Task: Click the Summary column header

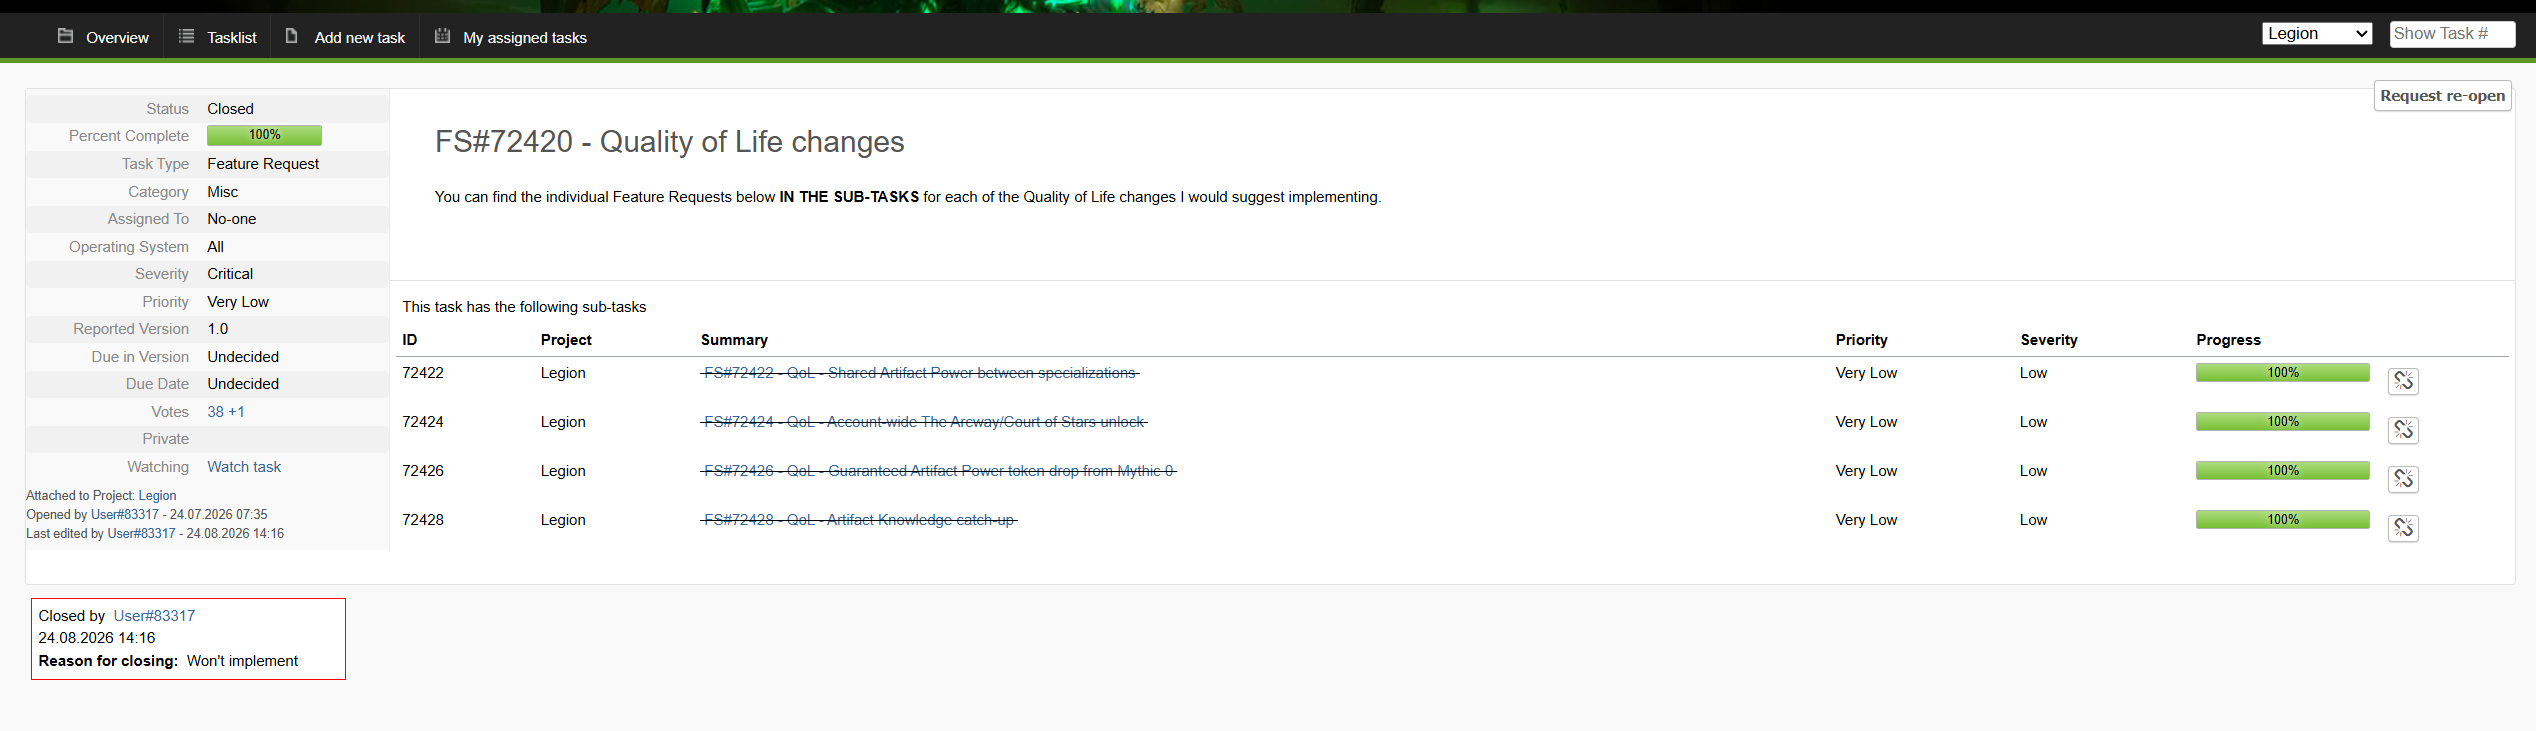Action: 734,340
